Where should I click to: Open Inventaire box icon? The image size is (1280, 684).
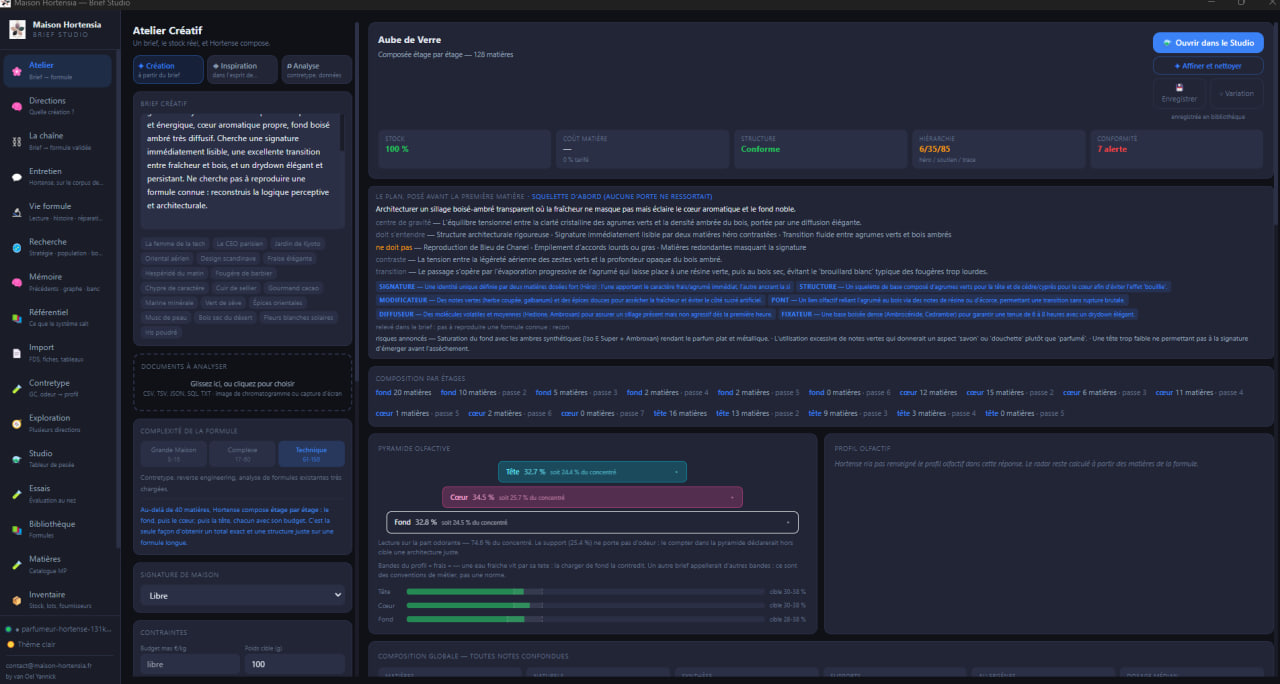coord(17,600)
